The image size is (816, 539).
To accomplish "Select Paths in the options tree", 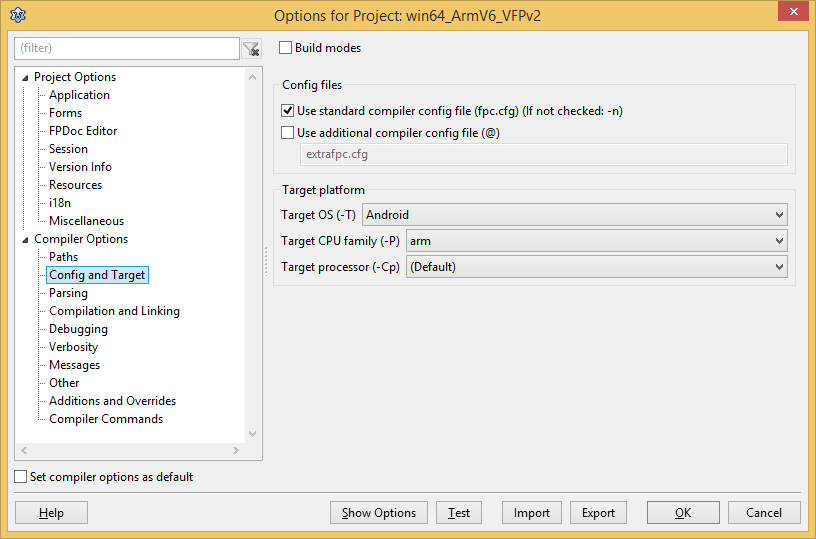I will (x=63, y=257).
